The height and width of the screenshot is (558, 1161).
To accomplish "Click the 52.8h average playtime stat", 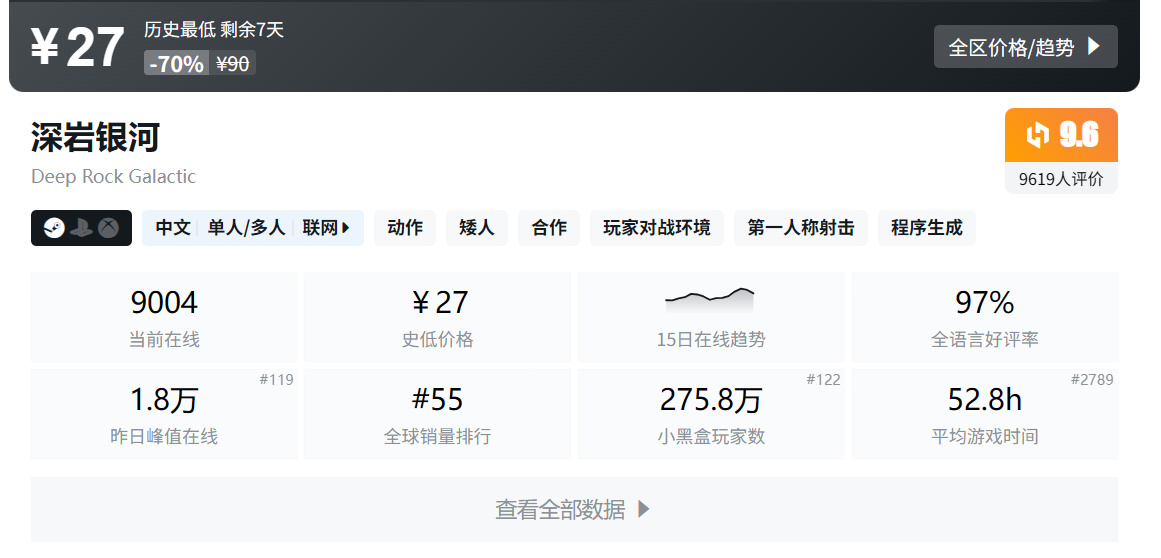I will [x=985, y=414].
